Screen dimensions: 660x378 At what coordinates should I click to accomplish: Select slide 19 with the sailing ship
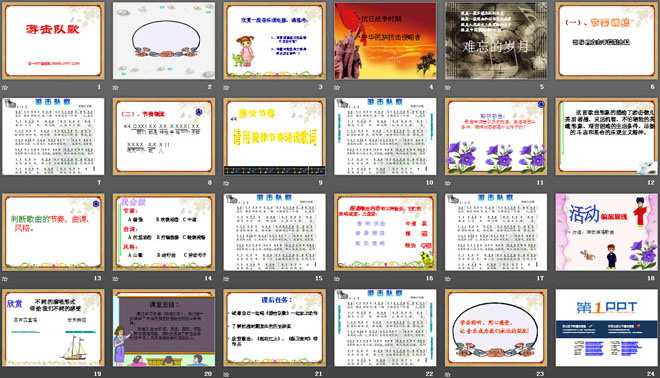pyautogui.click(x=53, y=327)
